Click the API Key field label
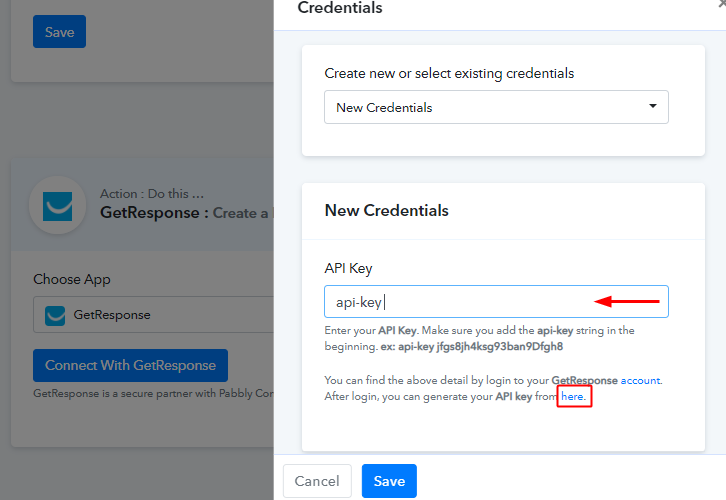 tap(348, 269)
